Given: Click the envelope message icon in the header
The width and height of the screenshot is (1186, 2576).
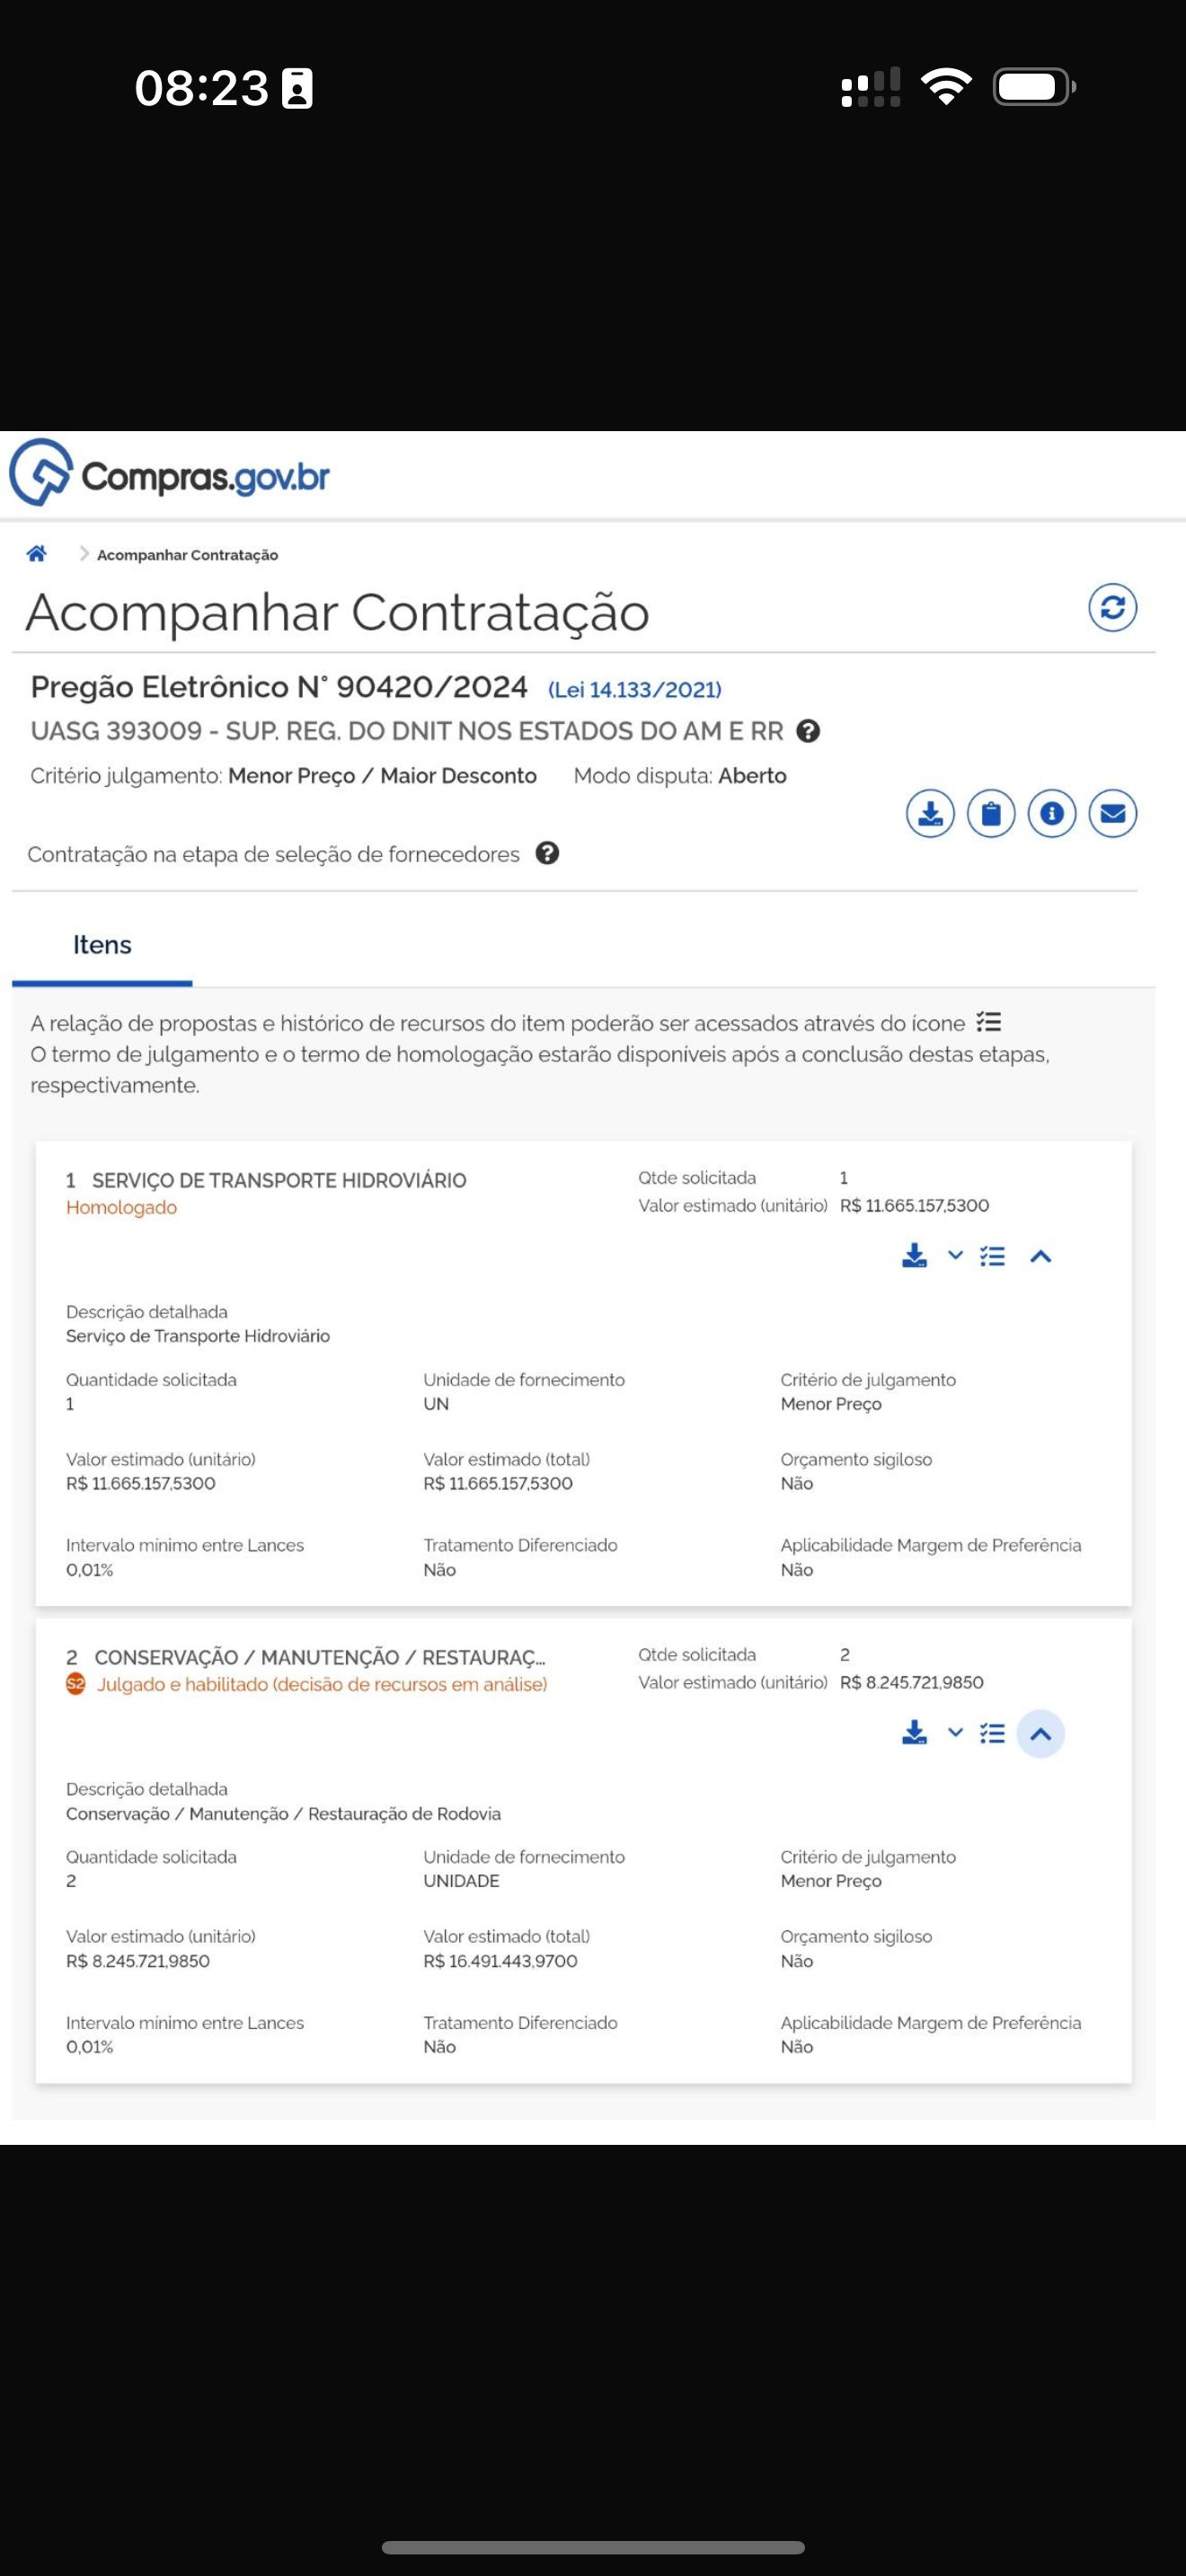Looking at the screenshot, I should coord(1112,813).
